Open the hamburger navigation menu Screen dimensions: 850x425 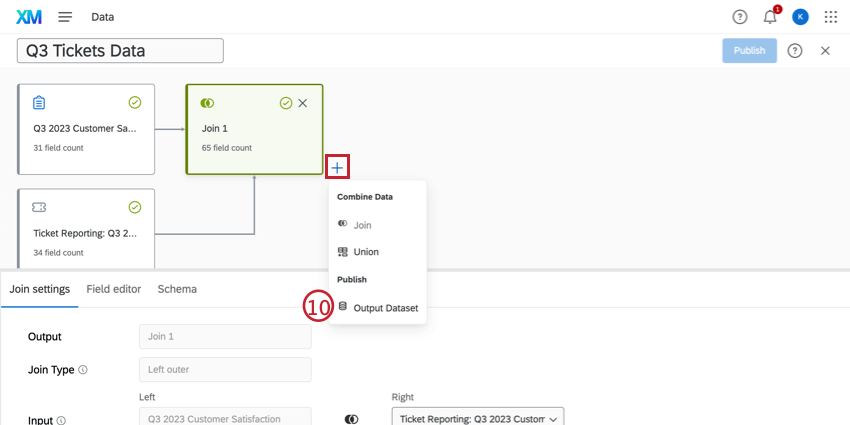click(x=65, y=17)
